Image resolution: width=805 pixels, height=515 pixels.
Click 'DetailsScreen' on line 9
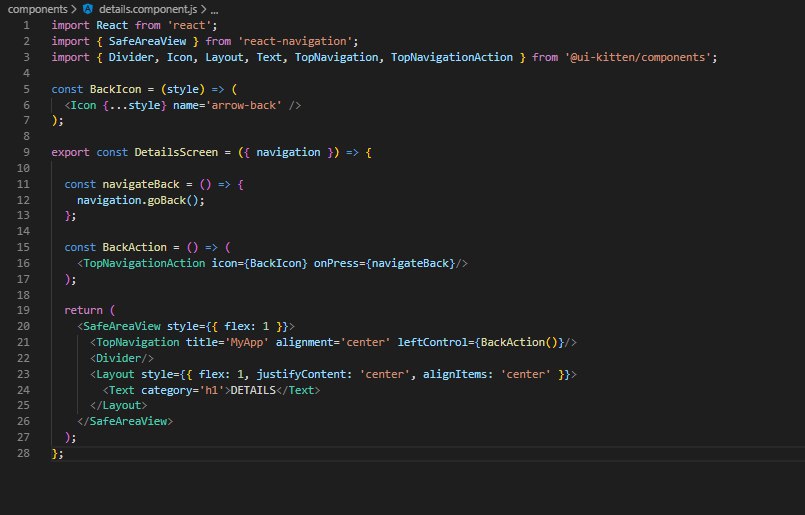[x=176, y=152]
